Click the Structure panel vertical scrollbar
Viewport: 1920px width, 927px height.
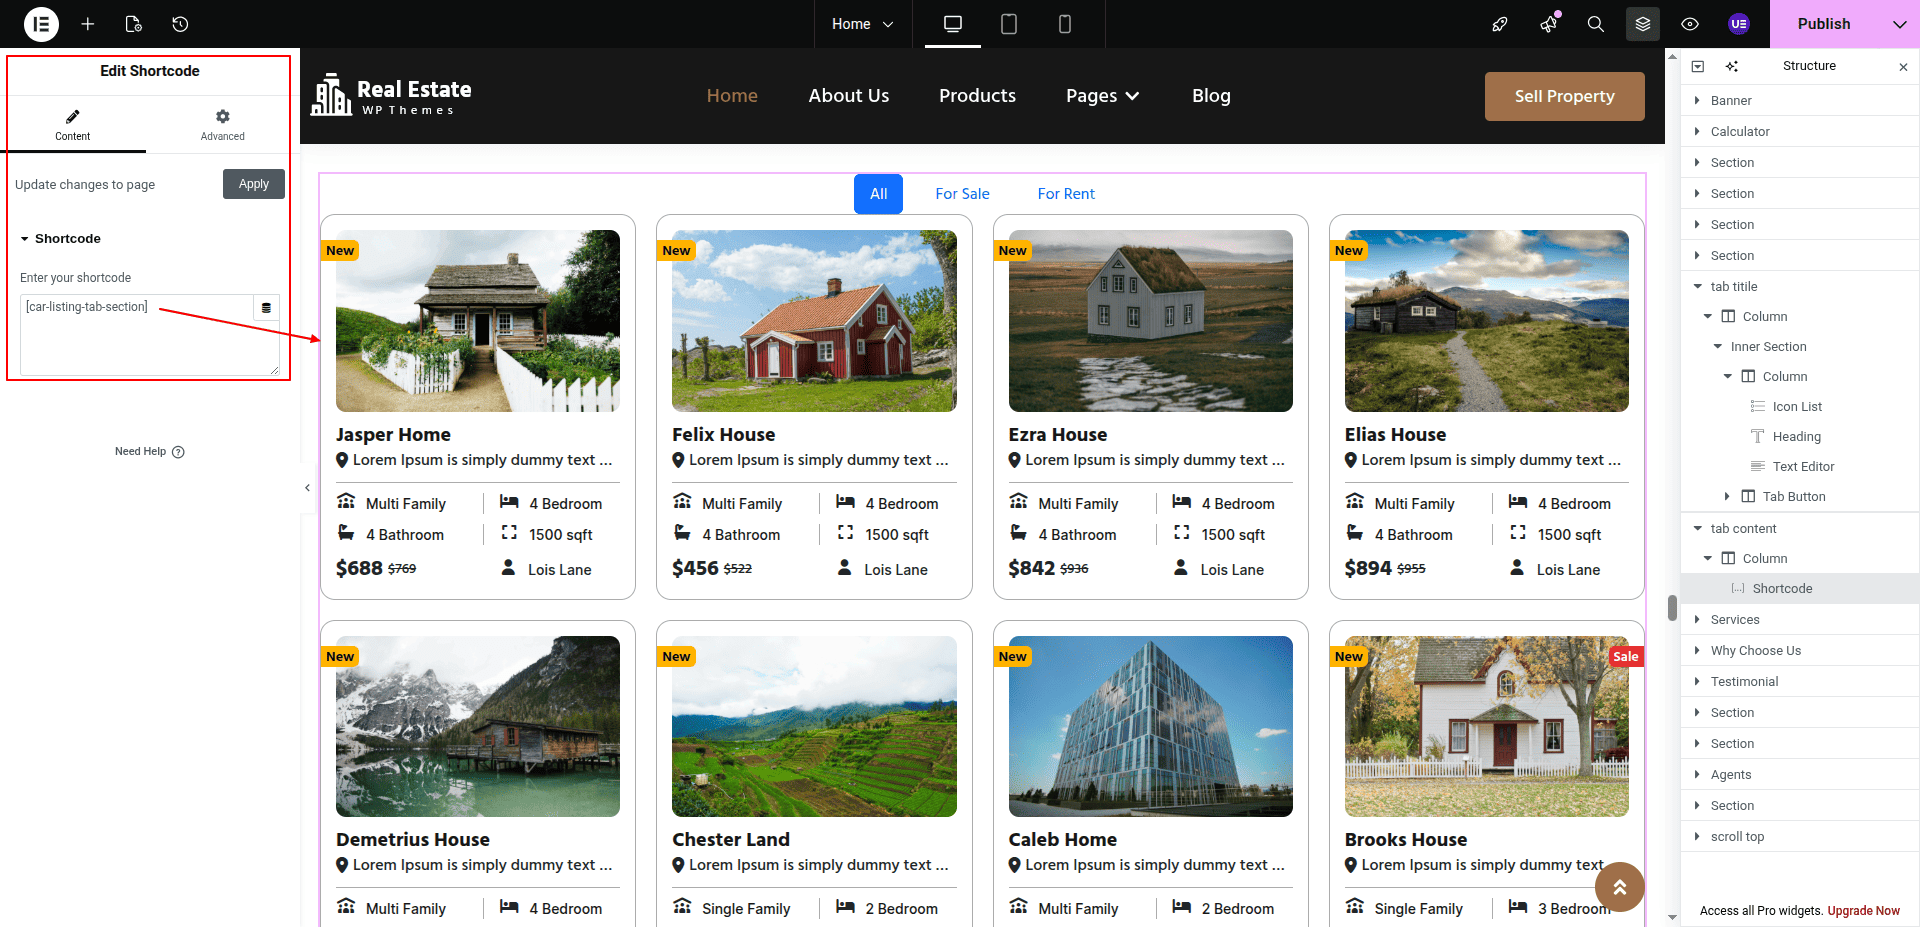tap(1672, 608)
